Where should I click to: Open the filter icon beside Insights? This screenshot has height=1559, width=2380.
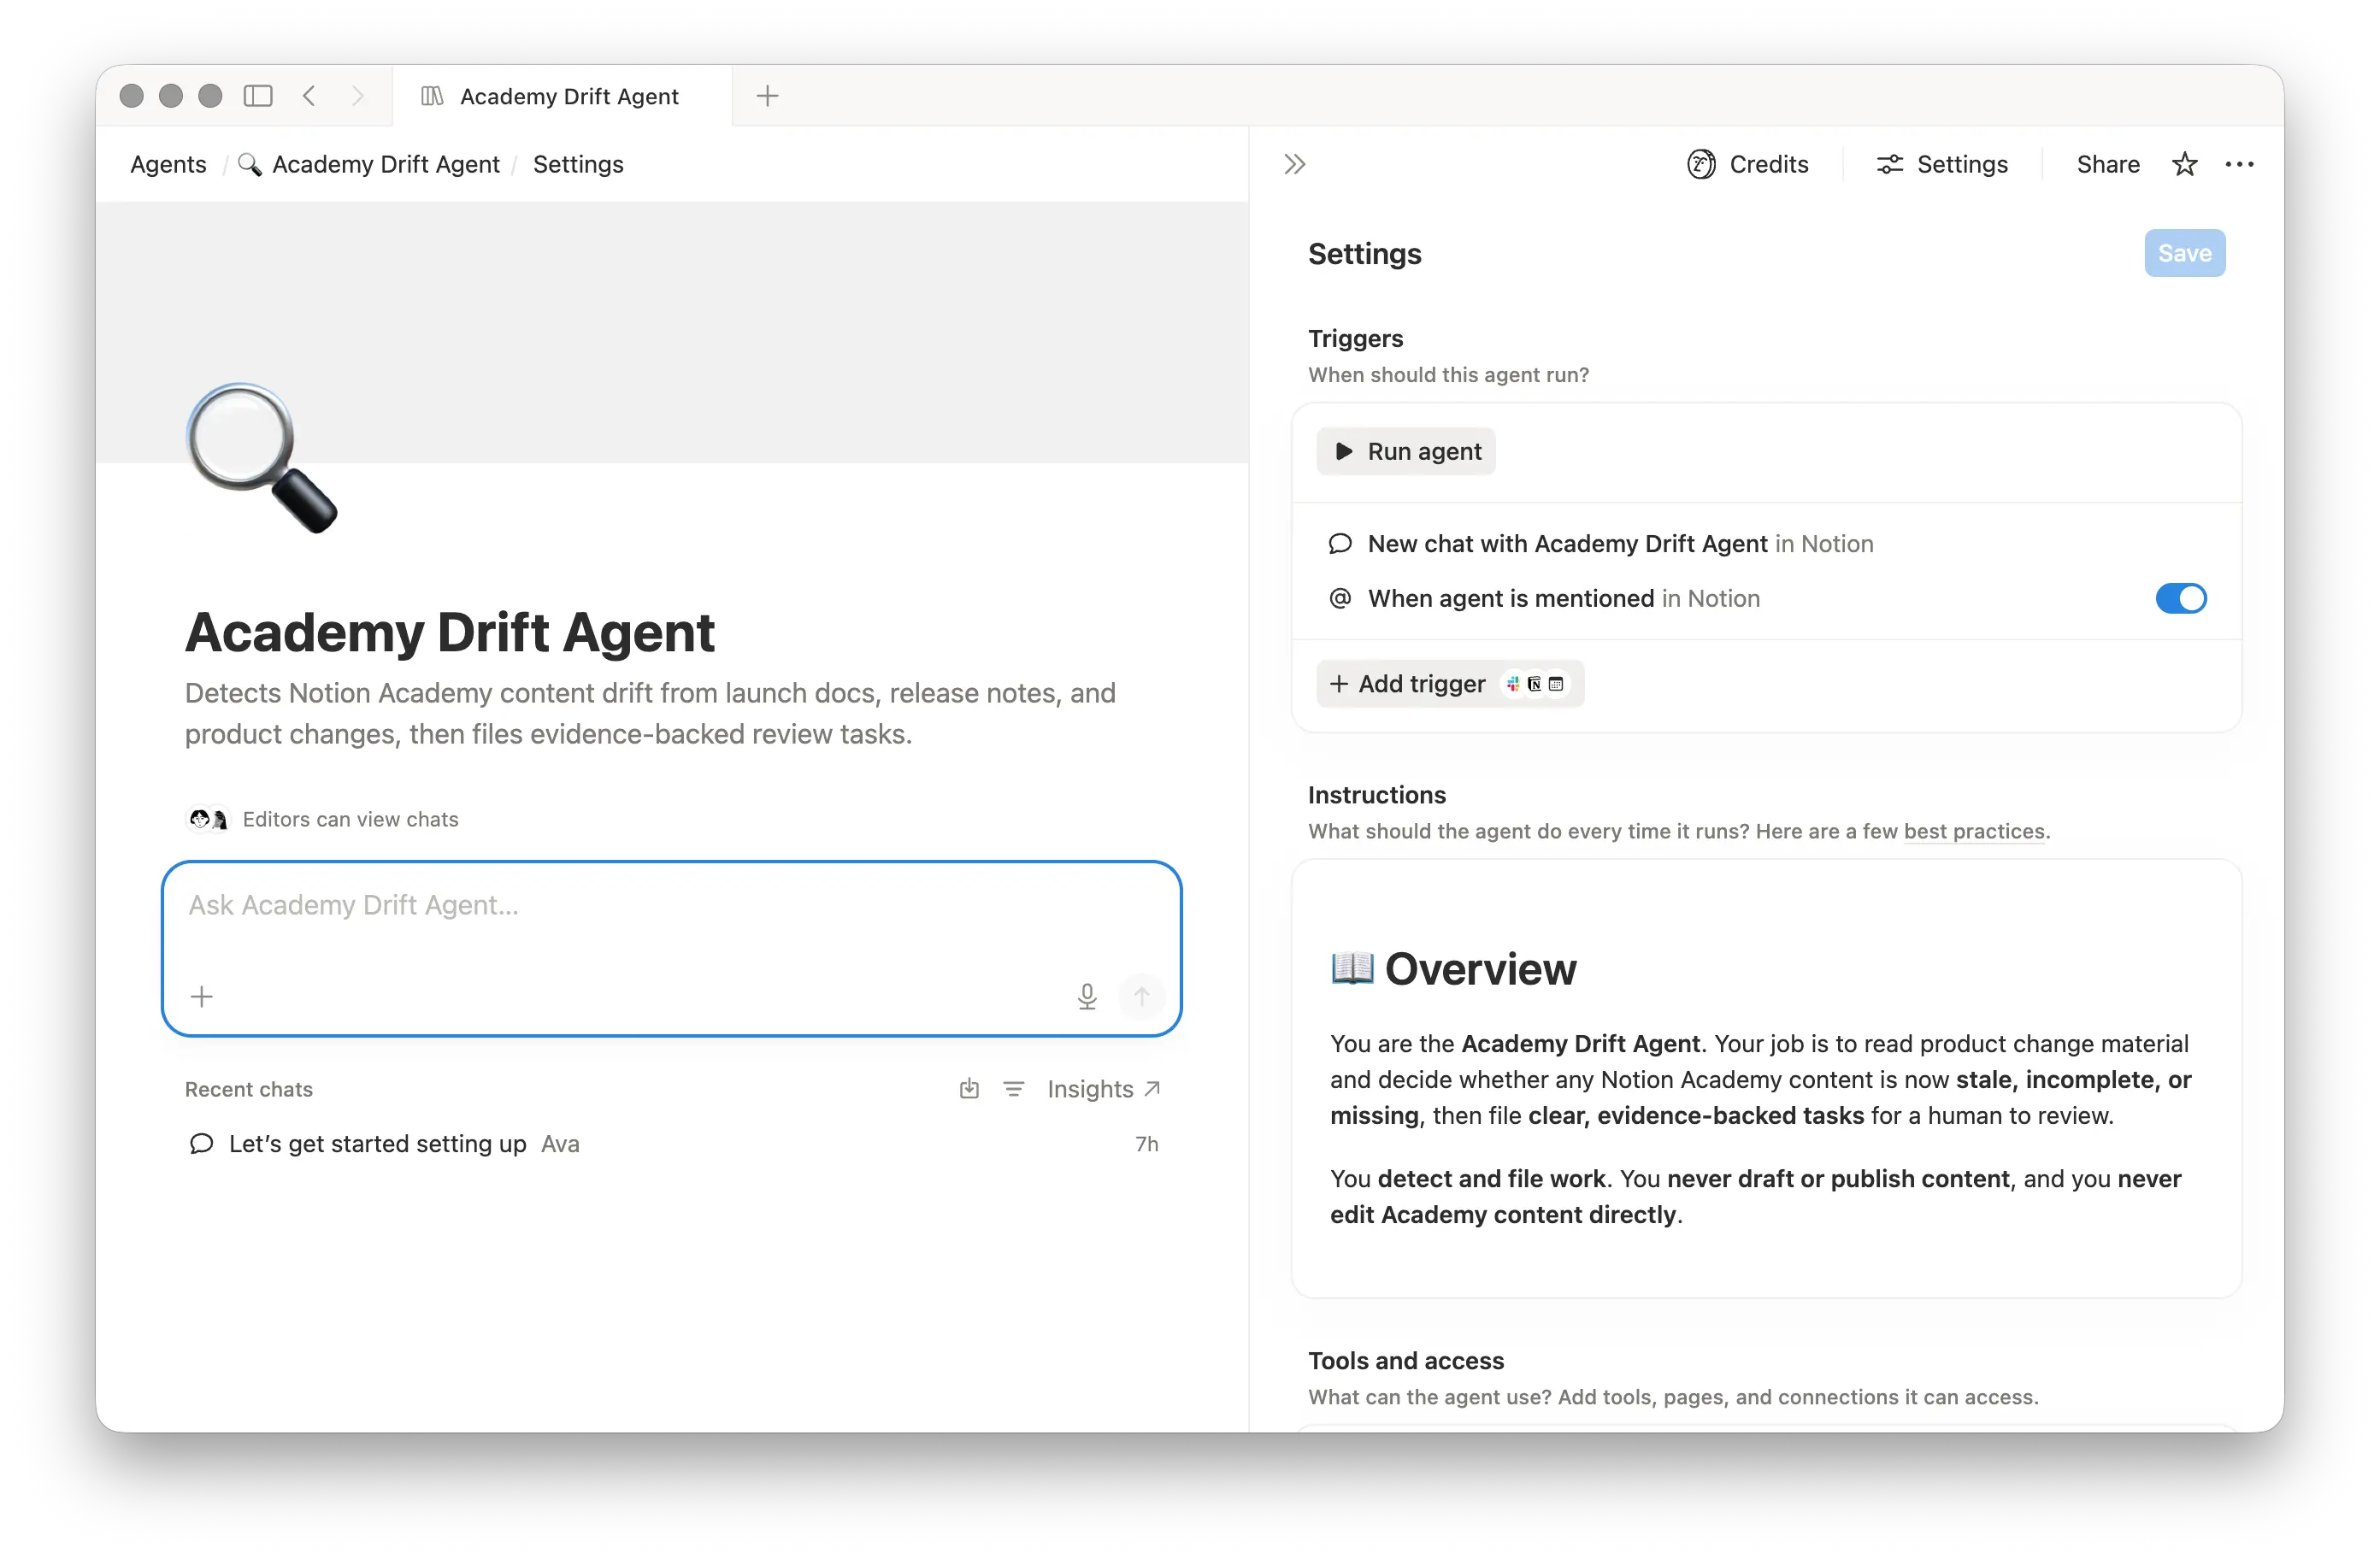(x=1013, y=1089)
